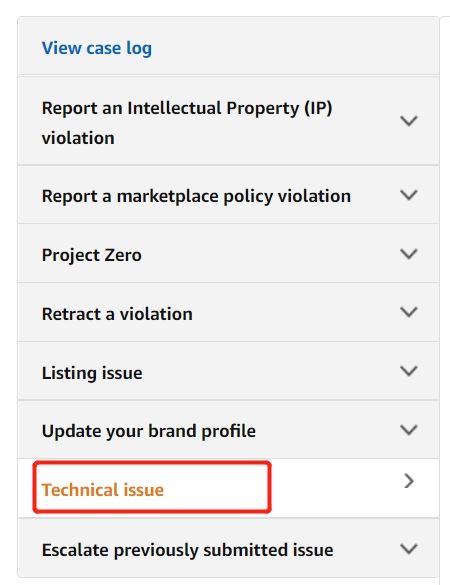
Task: Select the Listing issue label
Action: 92,373
